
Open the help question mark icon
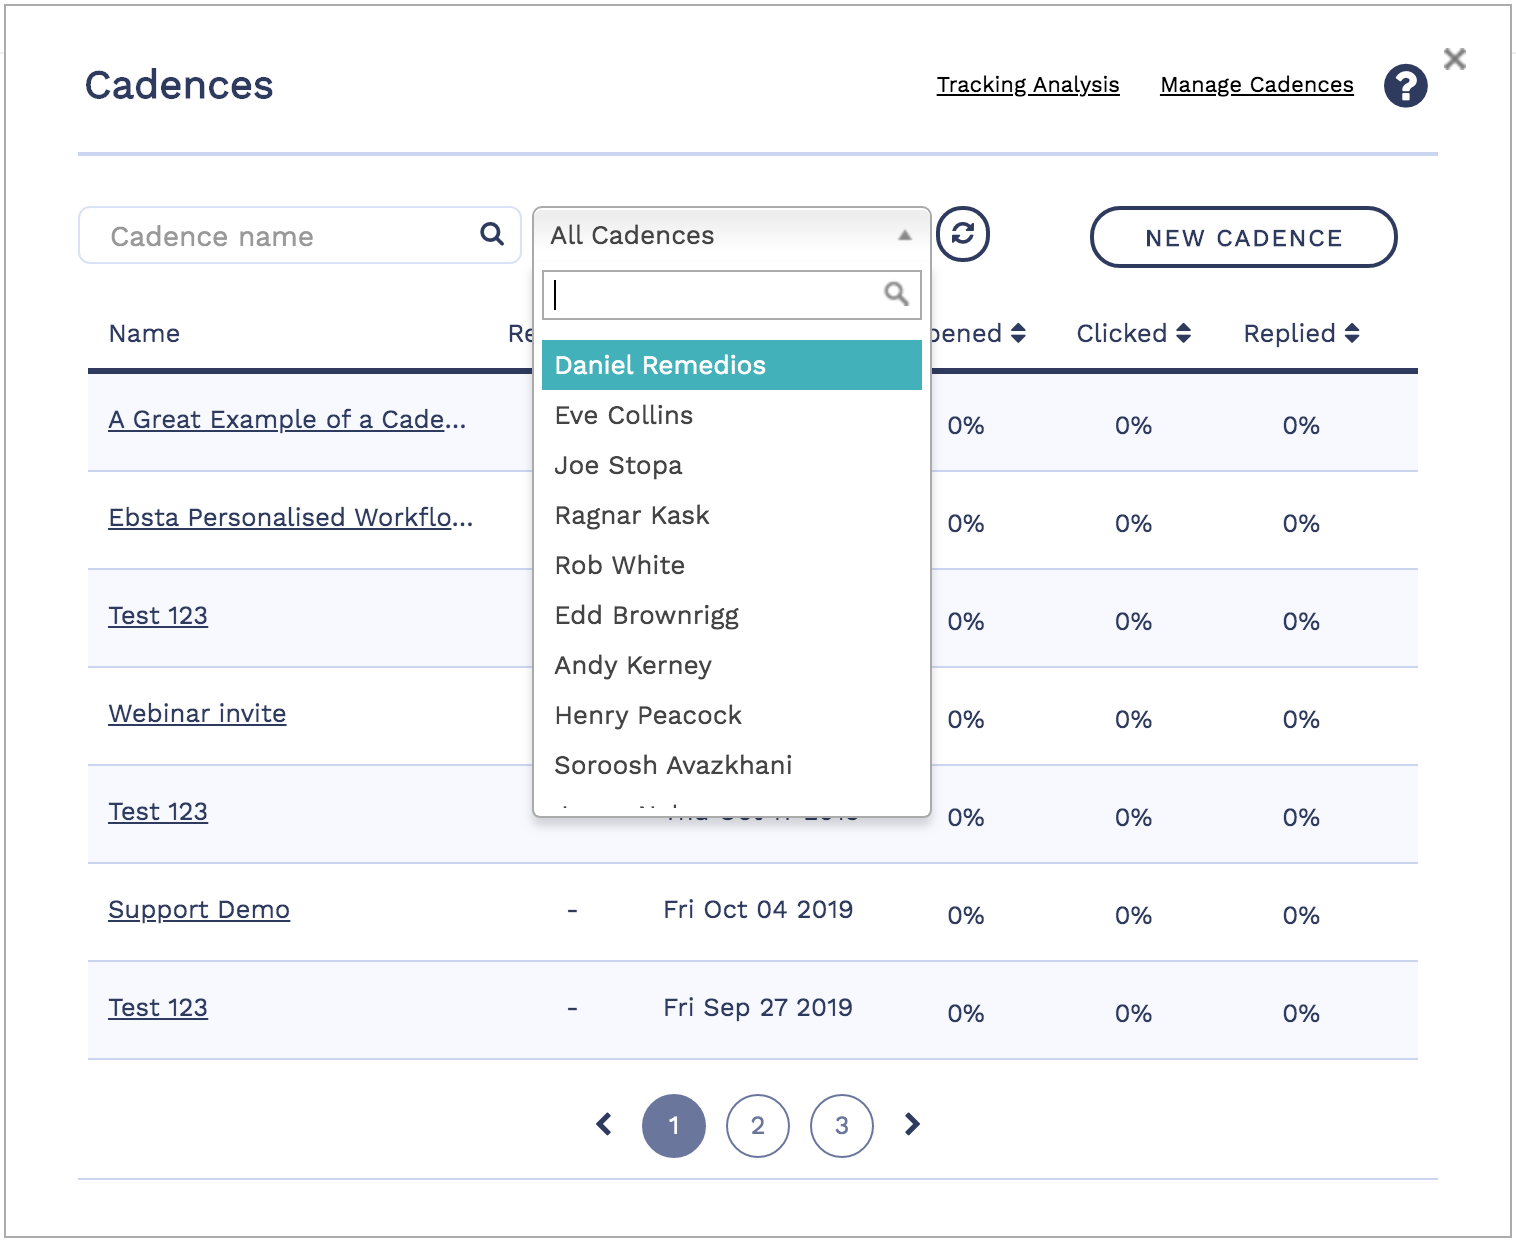click(x=1405, y=86)
